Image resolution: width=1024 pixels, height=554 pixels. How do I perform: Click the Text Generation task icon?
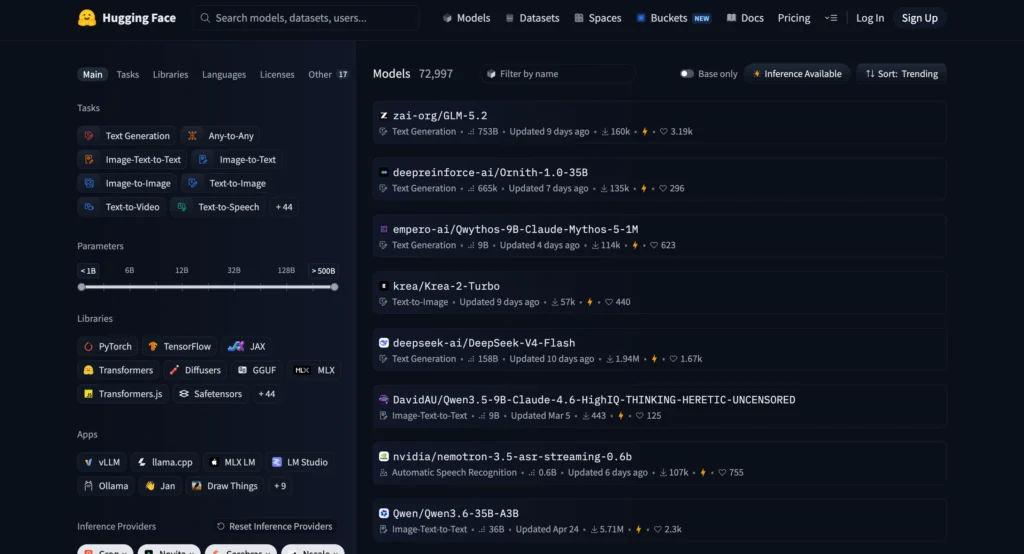click(x=89, y=136)
